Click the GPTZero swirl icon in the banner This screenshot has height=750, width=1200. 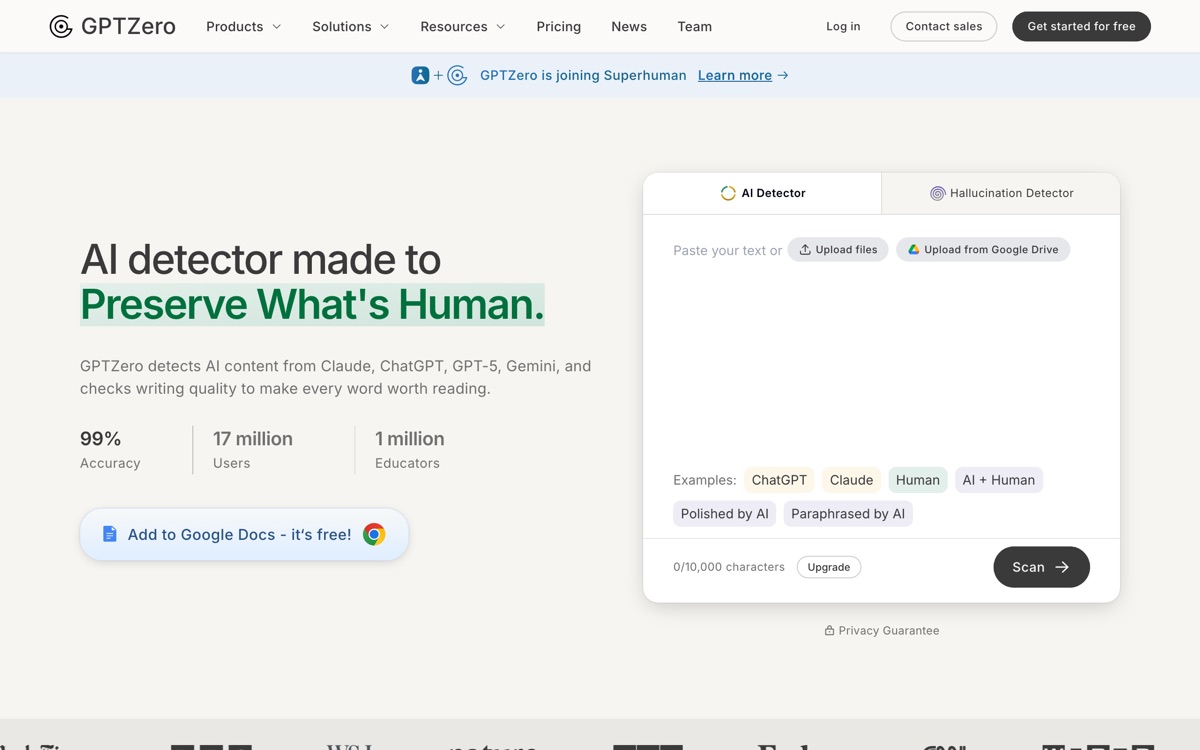tap(457, 75)
